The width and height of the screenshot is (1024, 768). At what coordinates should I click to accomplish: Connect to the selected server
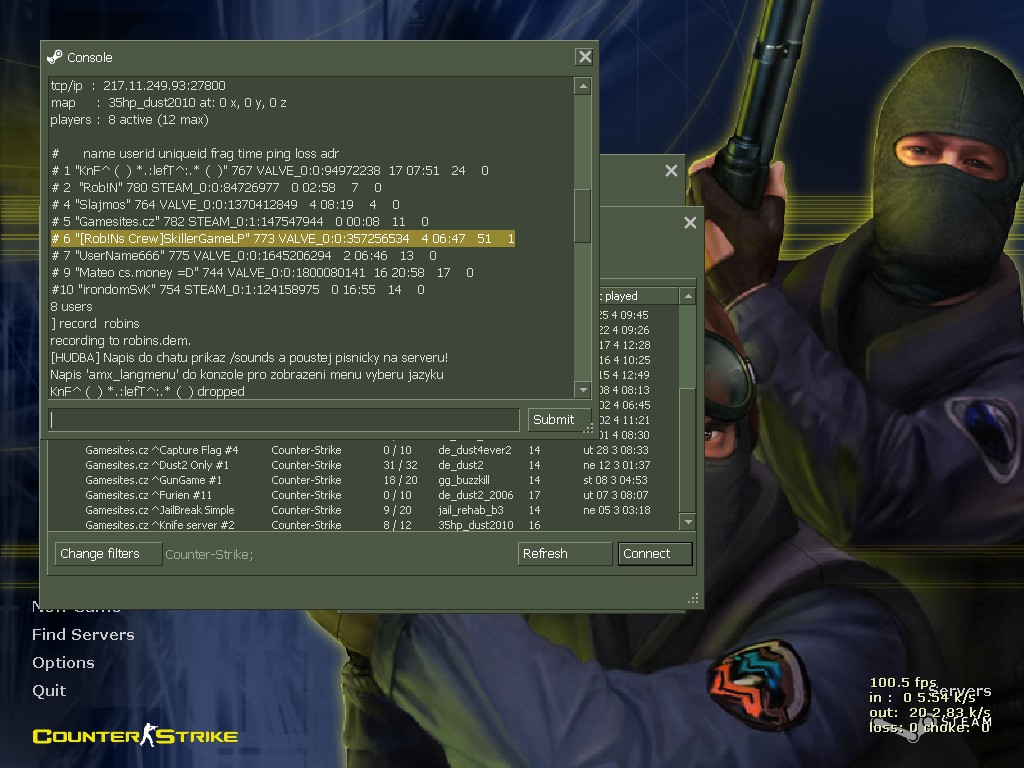tap(655, 554)
